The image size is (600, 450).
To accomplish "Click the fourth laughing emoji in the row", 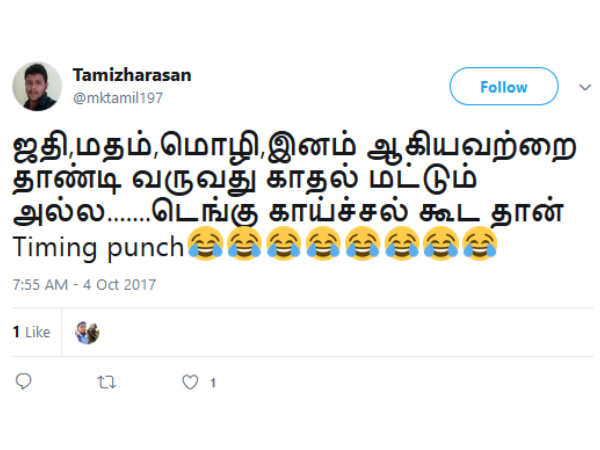I will tap(323, 244).
